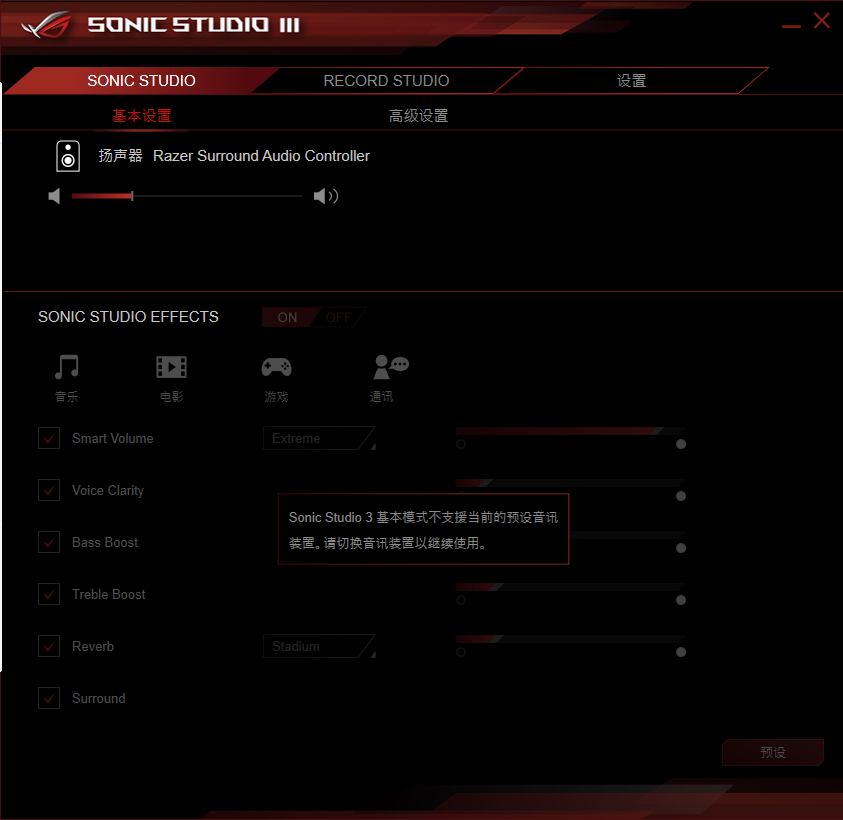Screen dimensions: 843x820
Task: Select the 基本设置 basic settings sub-tab
Action: pos(142,116)
